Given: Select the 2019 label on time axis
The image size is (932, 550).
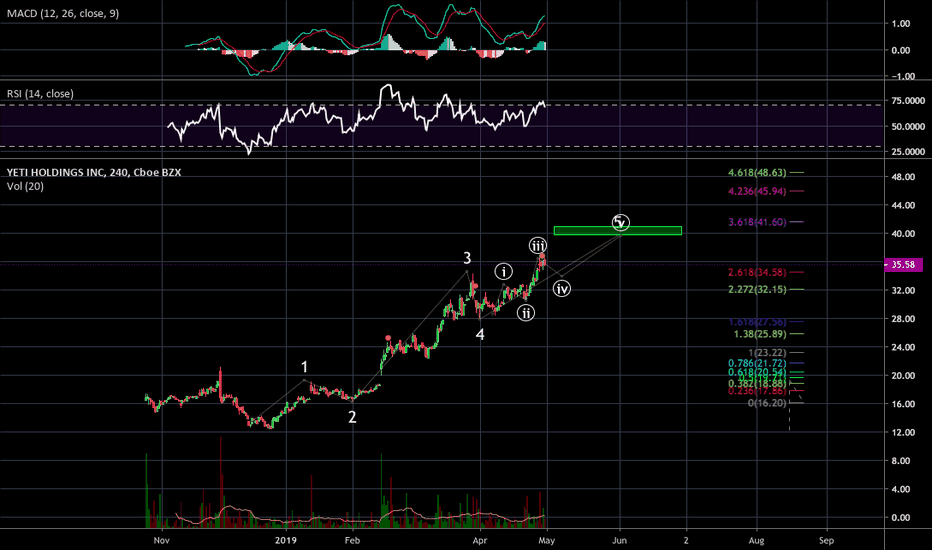Looking at the screenshot, I should (x=286, y=540).
